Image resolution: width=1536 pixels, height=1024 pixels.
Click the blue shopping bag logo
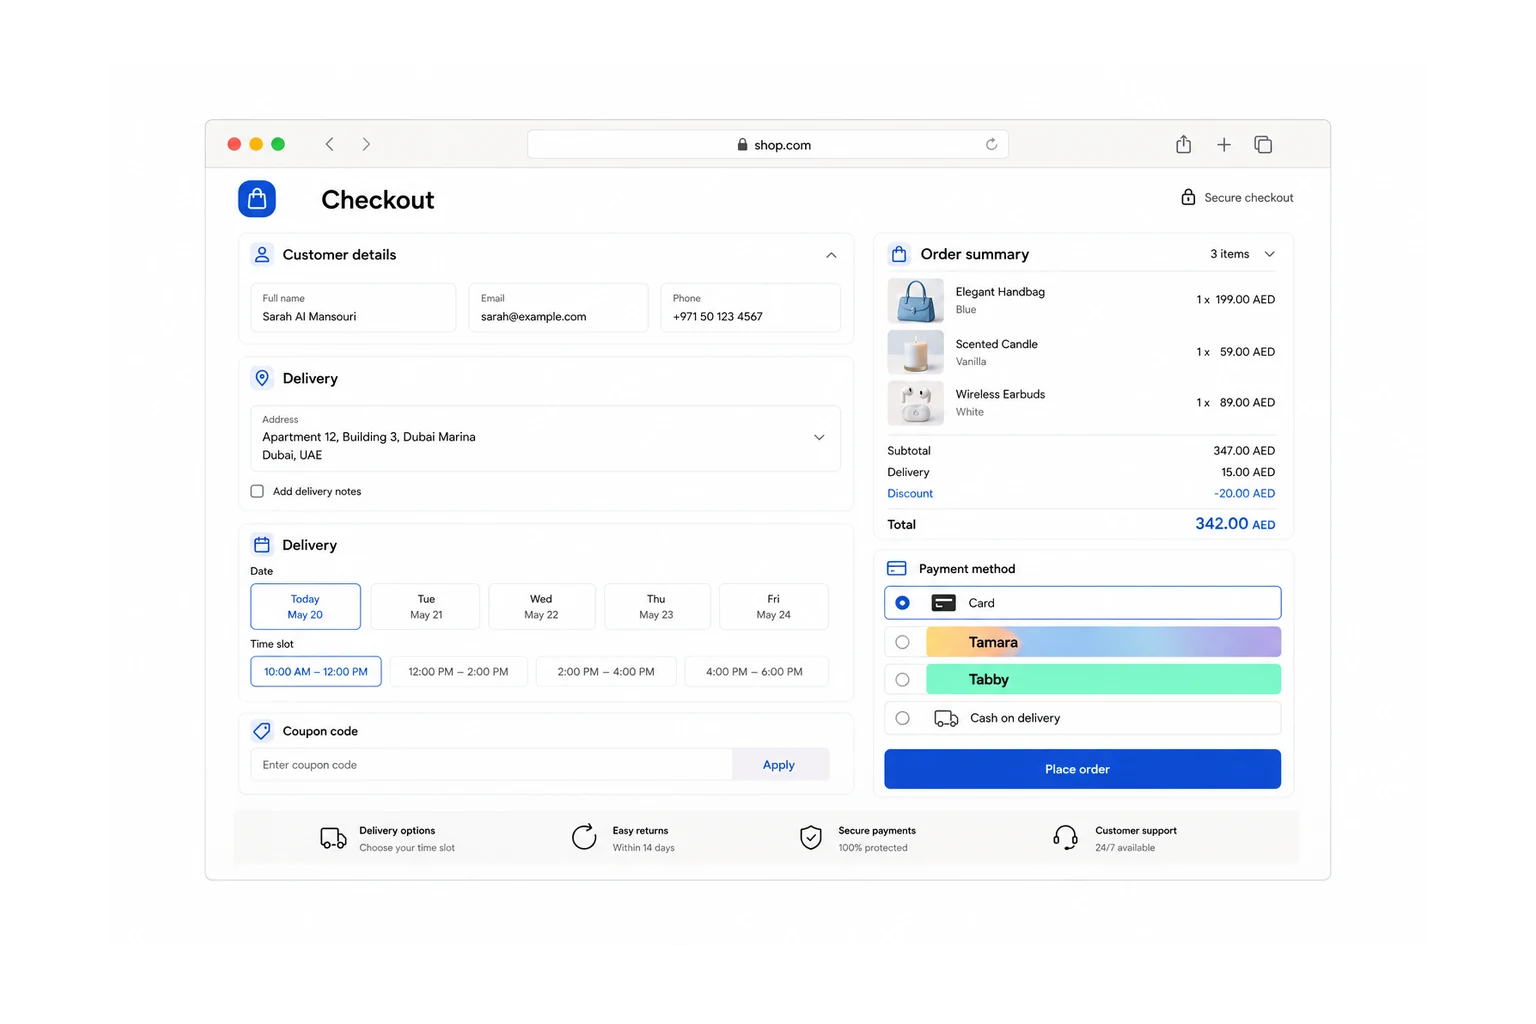(x=257, y=199)
